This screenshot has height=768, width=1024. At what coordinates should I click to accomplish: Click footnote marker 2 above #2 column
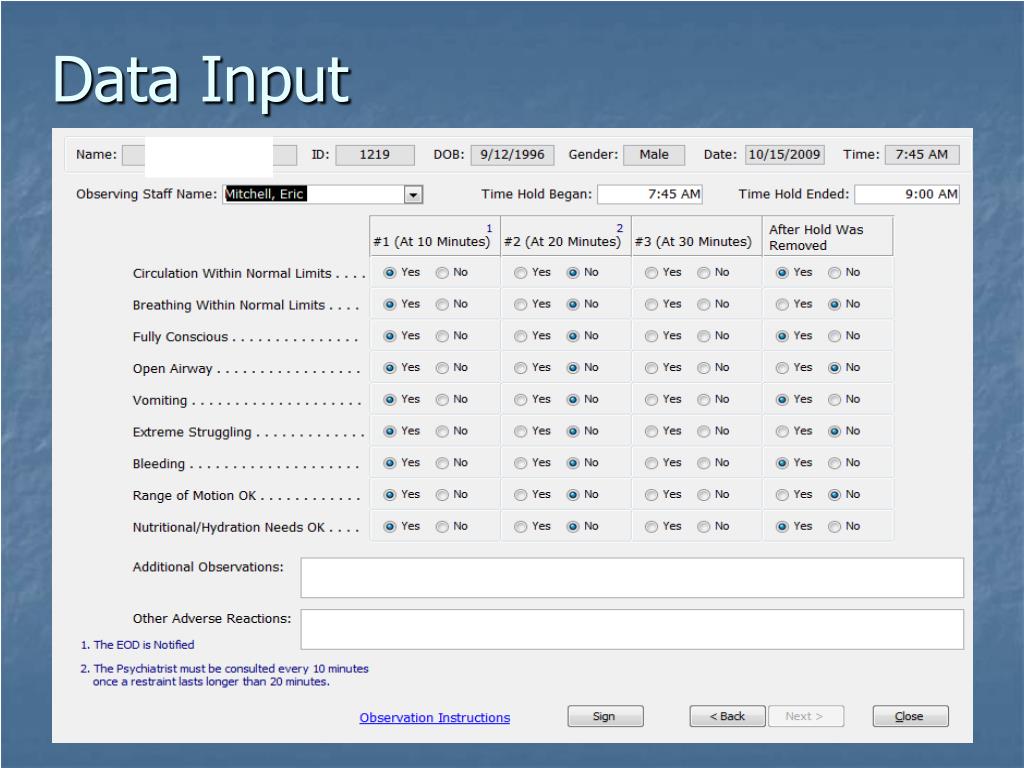tap(620, 229)
